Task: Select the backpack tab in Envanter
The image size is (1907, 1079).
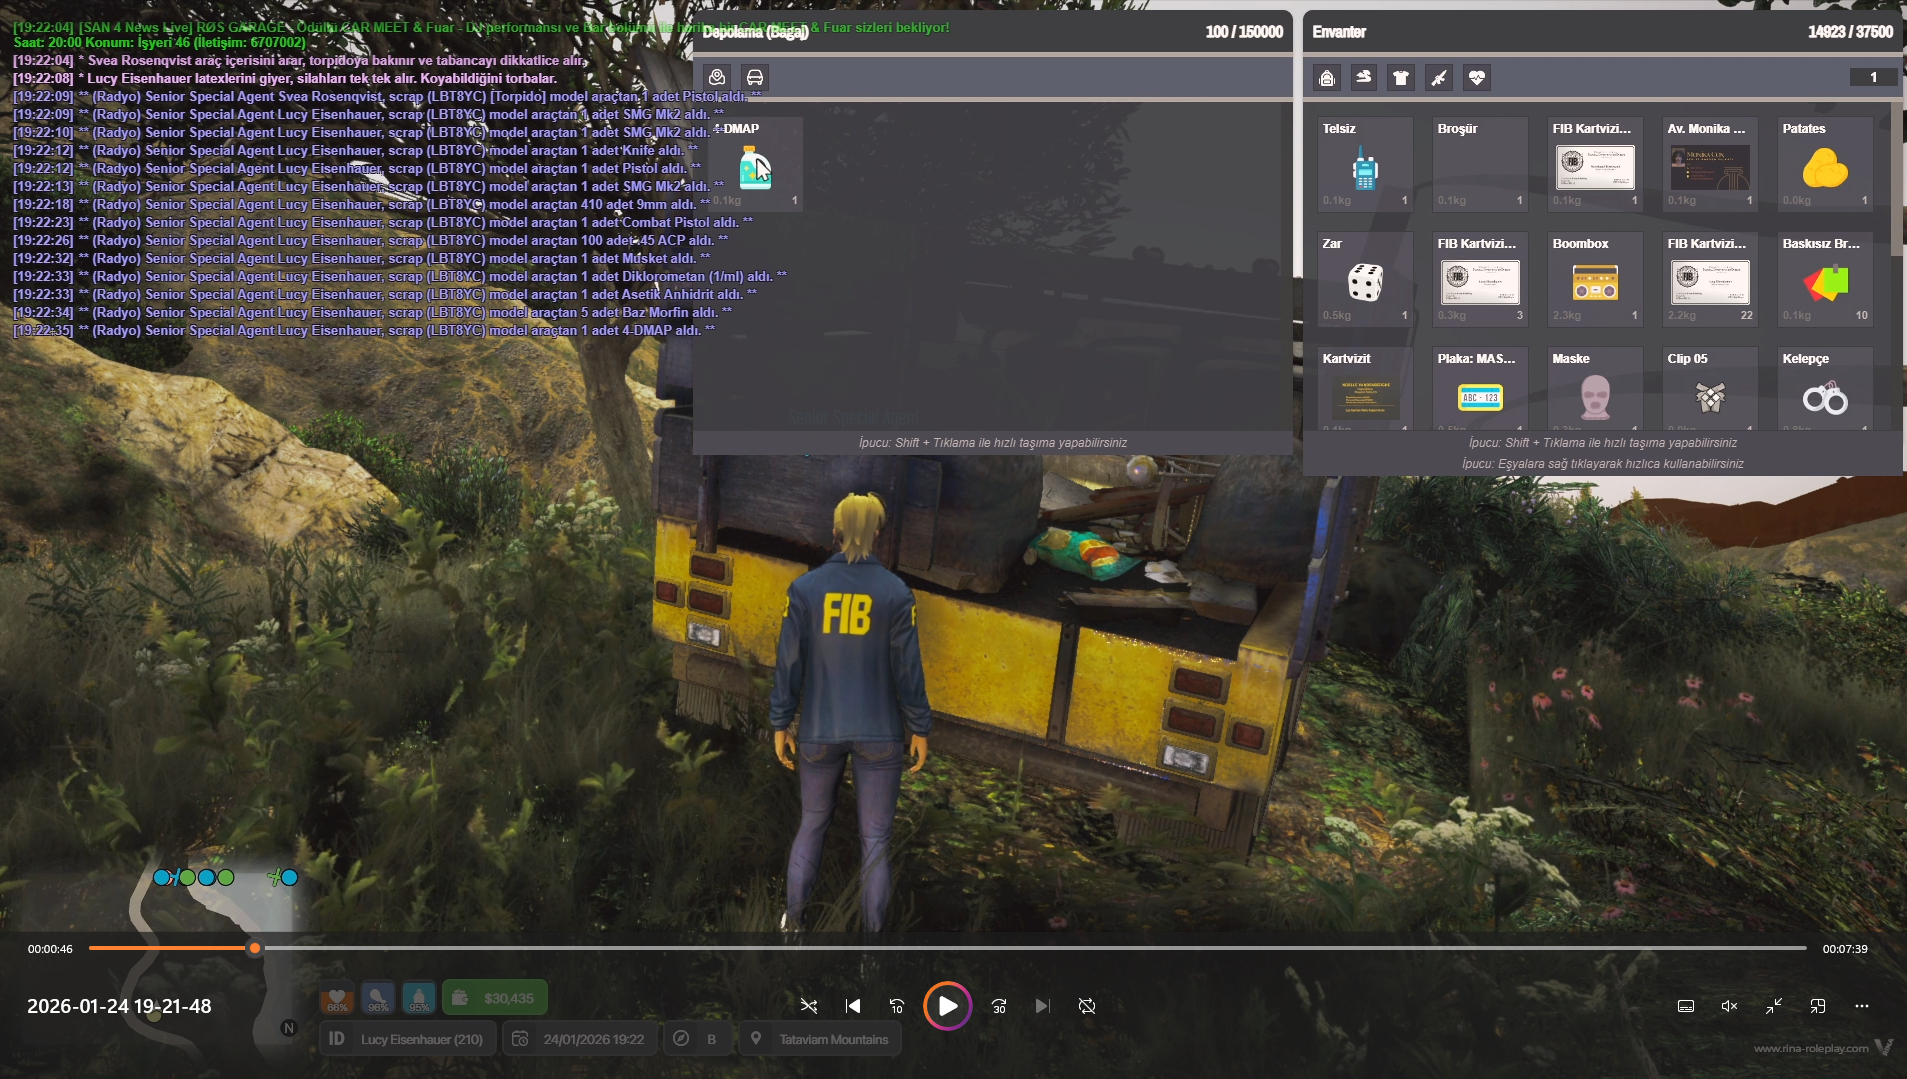Action: pyautogui.click(x=1327, y=77)
